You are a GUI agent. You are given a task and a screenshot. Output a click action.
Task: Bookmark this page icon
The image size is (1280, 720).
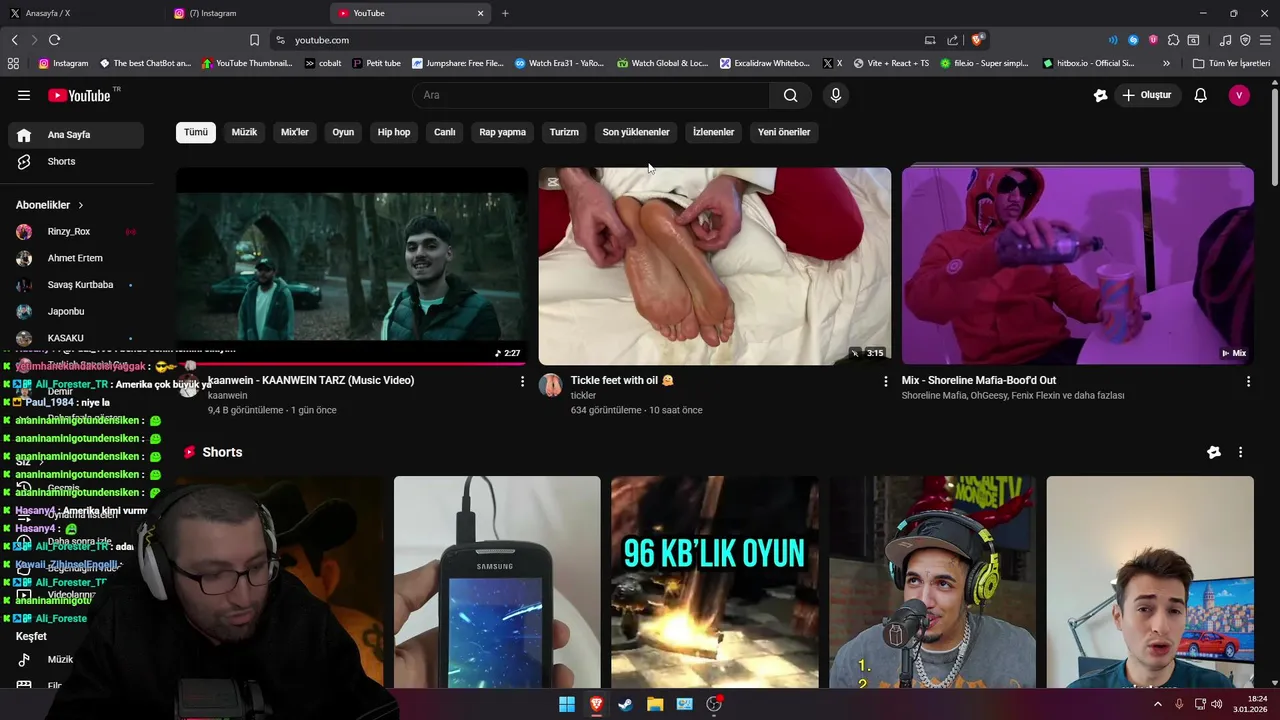point(254,40)
